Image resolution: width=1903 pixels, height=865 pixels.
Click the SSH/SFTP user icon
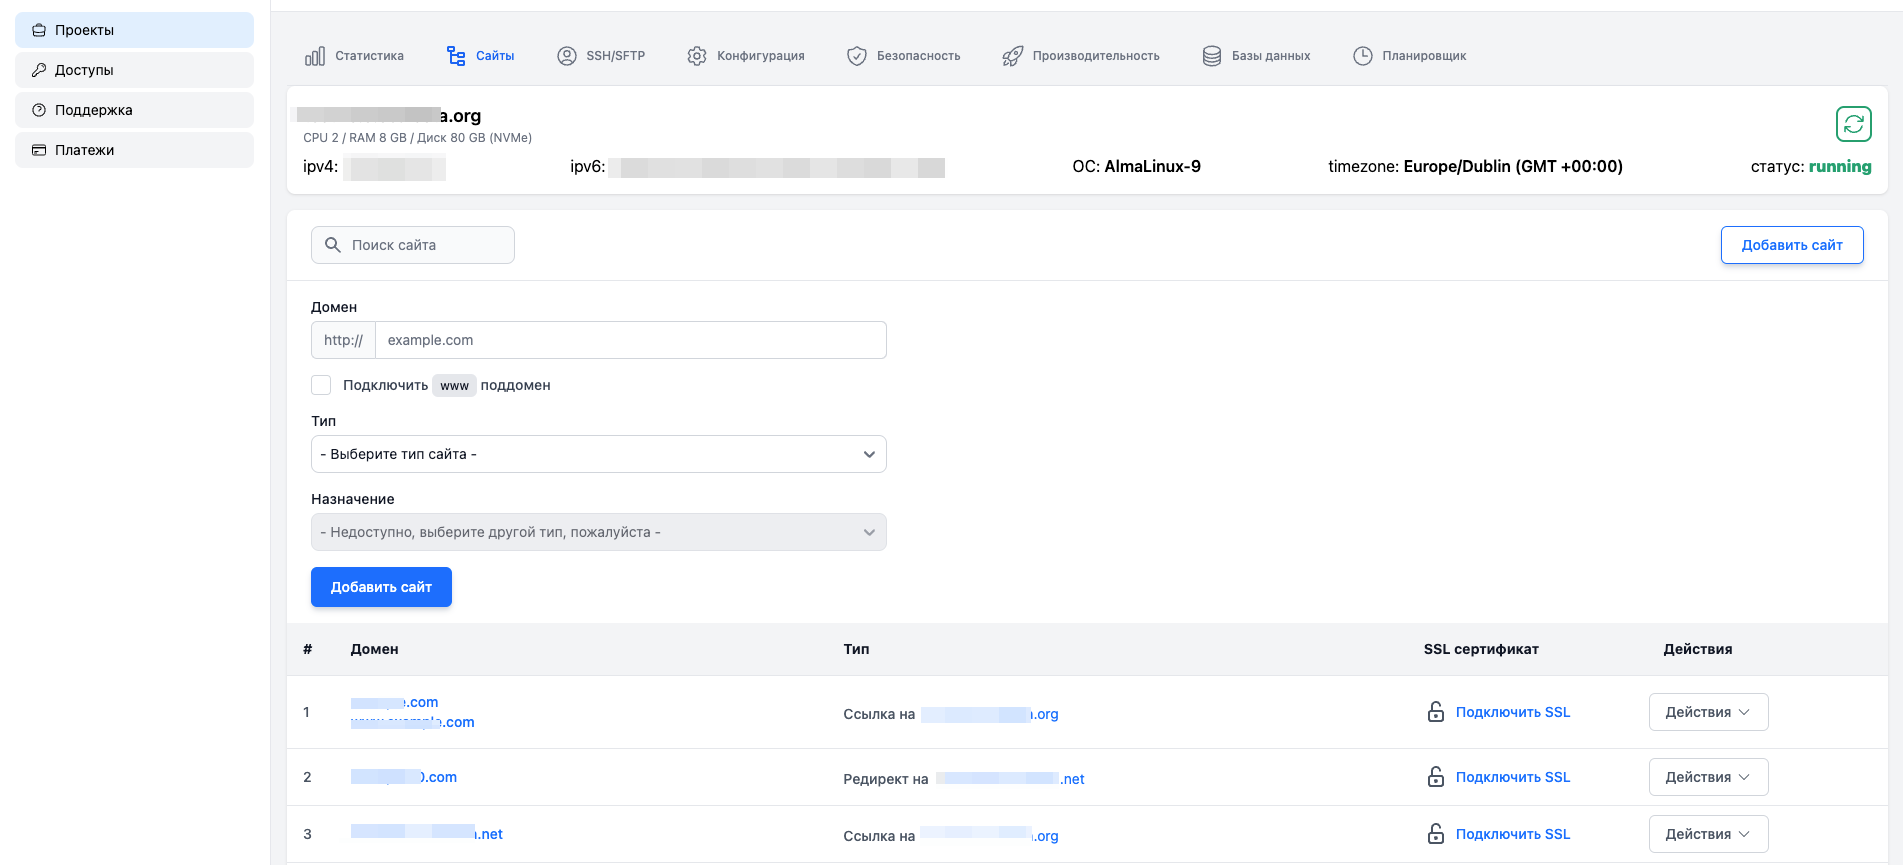tap(567, 56)
